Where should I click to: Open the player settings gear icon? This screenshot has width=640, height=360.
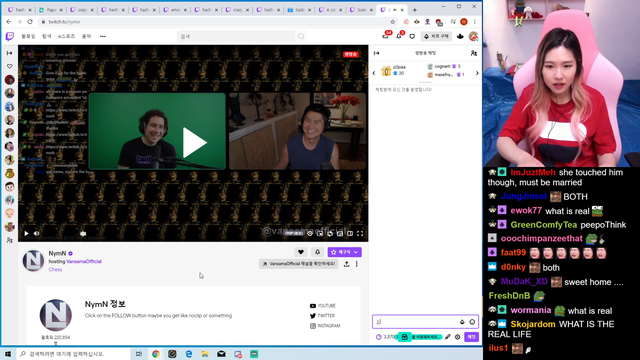point(310,233)
